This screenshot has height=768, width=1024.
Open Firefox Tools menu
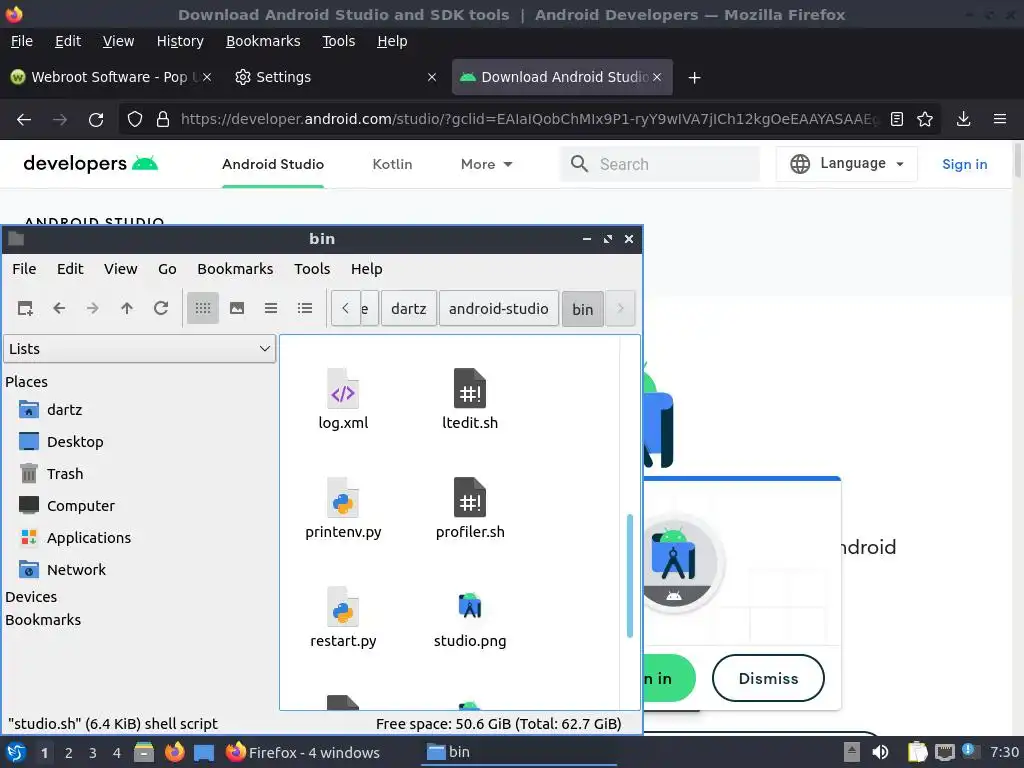338,41
